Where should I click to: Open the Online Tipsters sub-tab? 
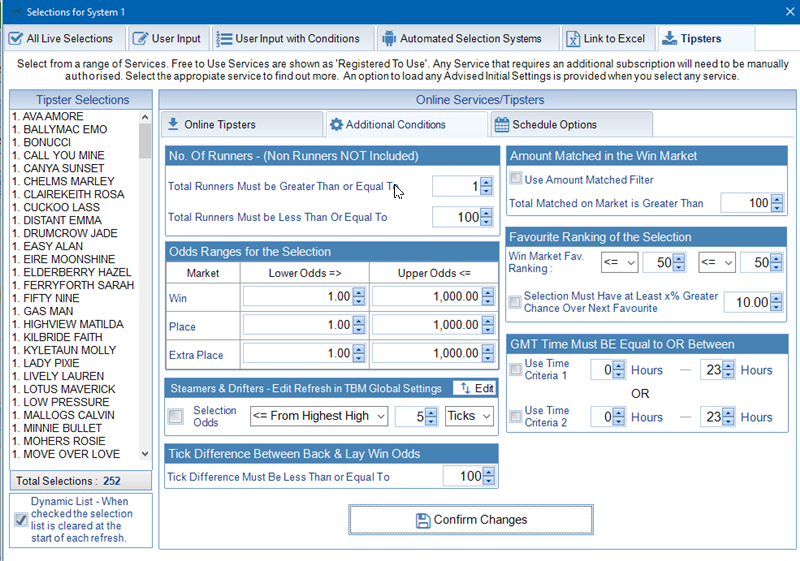pos(242,124)
